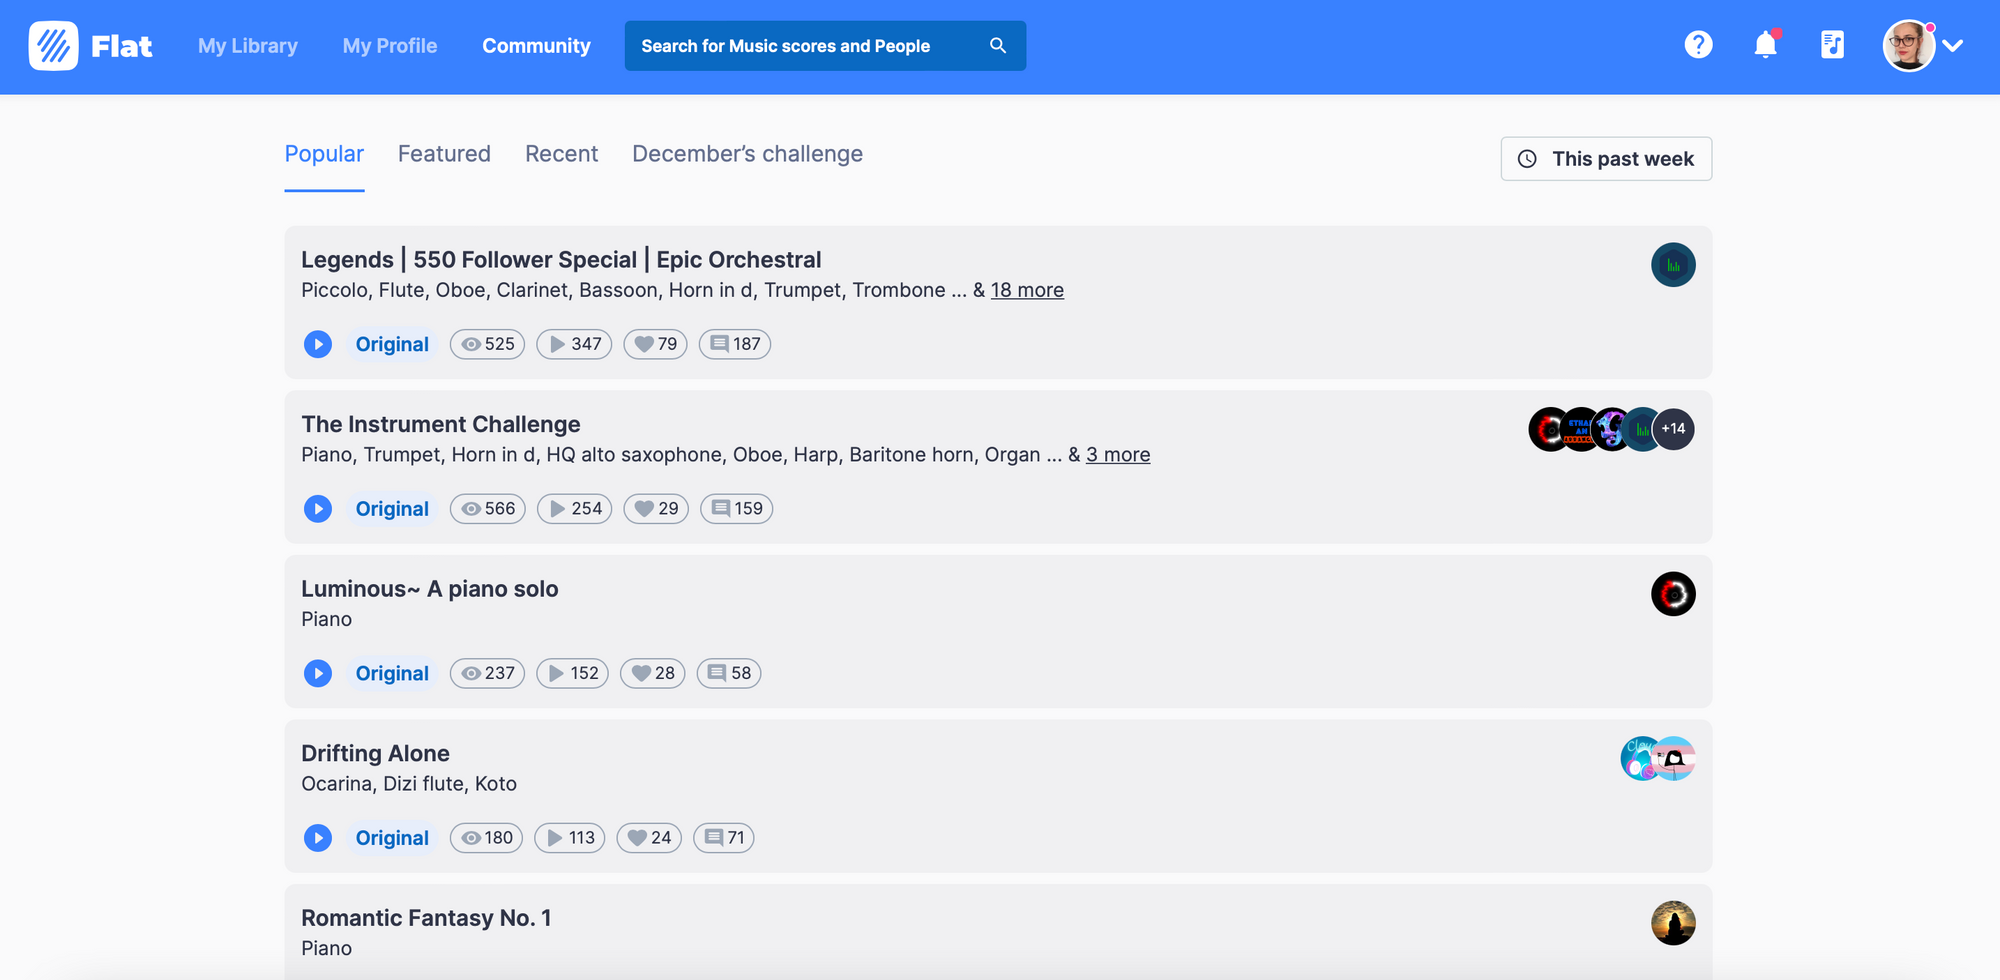Click the Original tag on Drifting Alone
The image size is (2000, 980).
[392, 838]
